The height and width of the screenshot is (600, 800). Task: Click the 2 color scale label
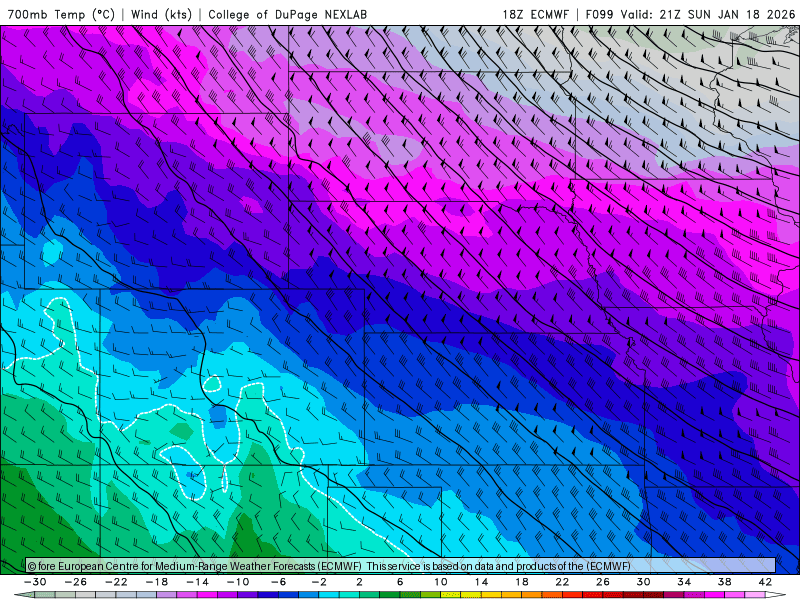tap(359, 582)
